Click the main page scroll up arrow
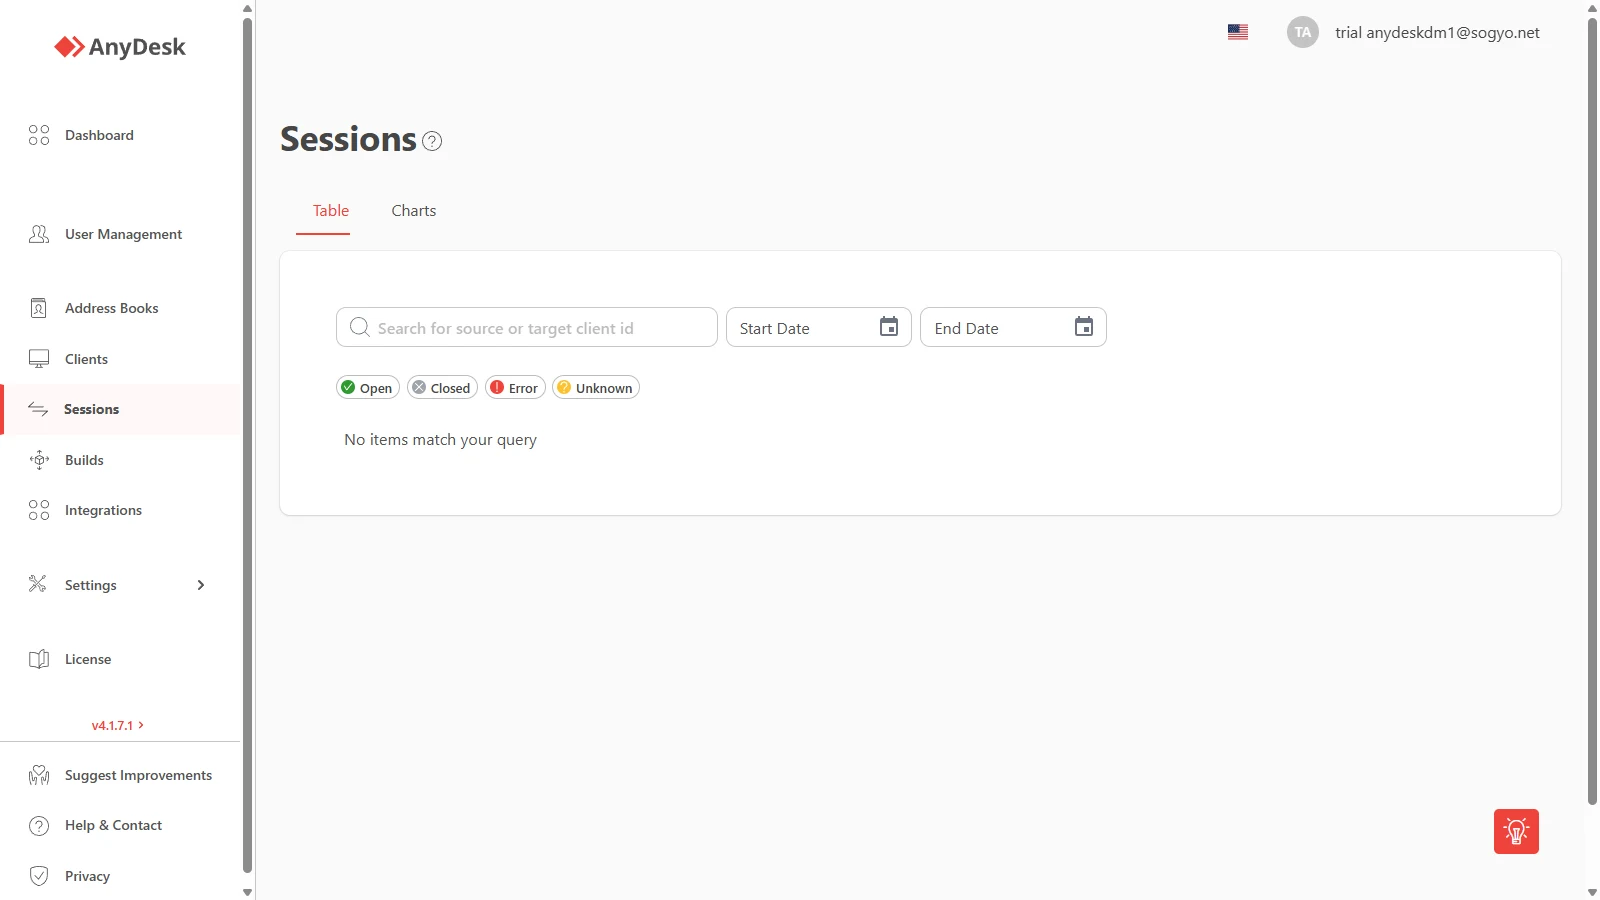1600x900 pixels. click(x=1592, y=8)
